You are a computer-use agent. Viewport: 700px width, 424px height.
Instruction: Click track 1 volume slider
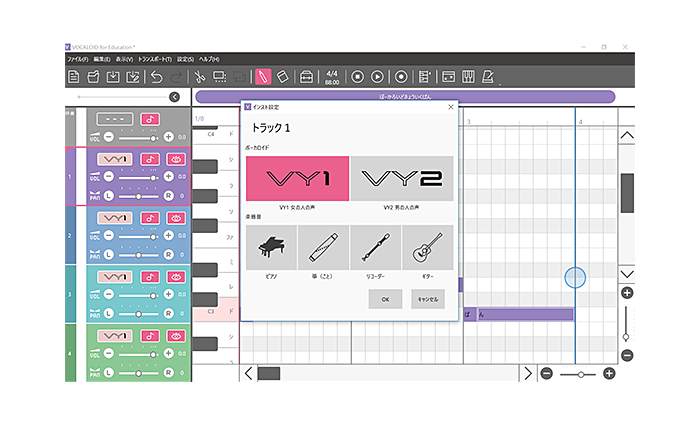coord(138,177)
